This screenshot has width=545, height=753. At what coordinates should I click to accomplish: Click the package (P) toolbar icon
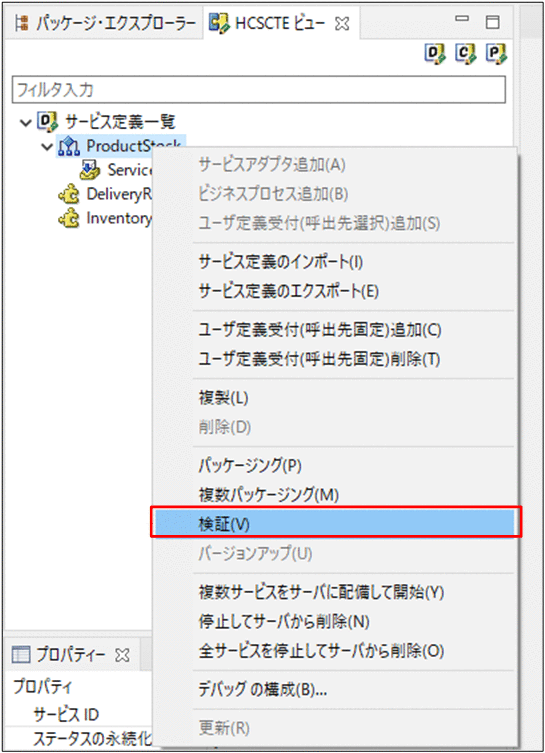pyautogui.click(x=496, y=53)
